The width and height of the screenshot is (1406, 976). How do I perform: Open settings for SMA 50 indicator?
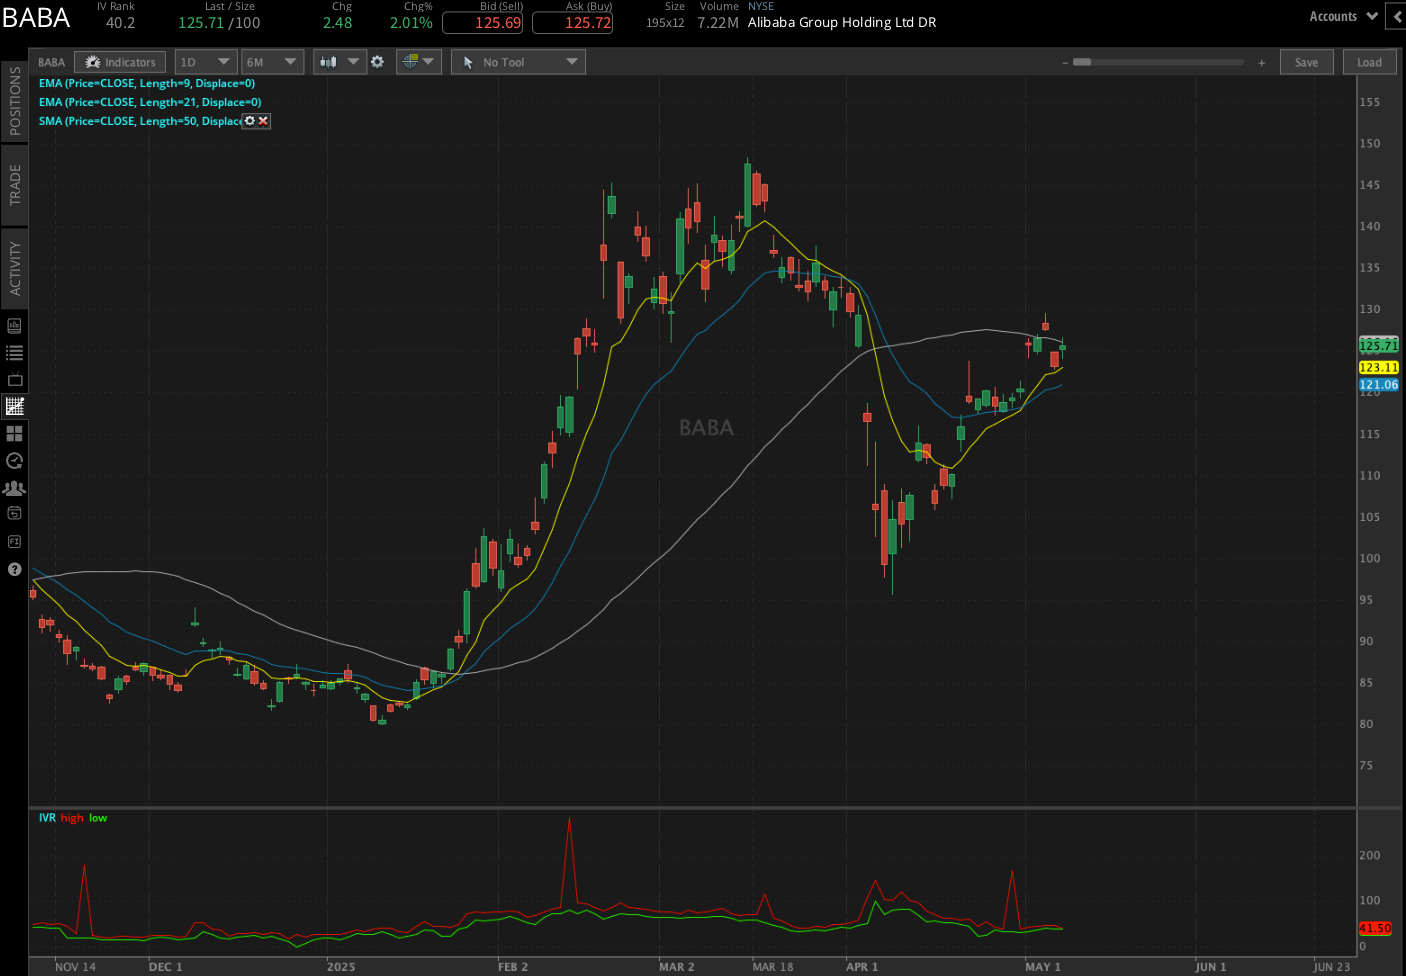tap(250, 120)
